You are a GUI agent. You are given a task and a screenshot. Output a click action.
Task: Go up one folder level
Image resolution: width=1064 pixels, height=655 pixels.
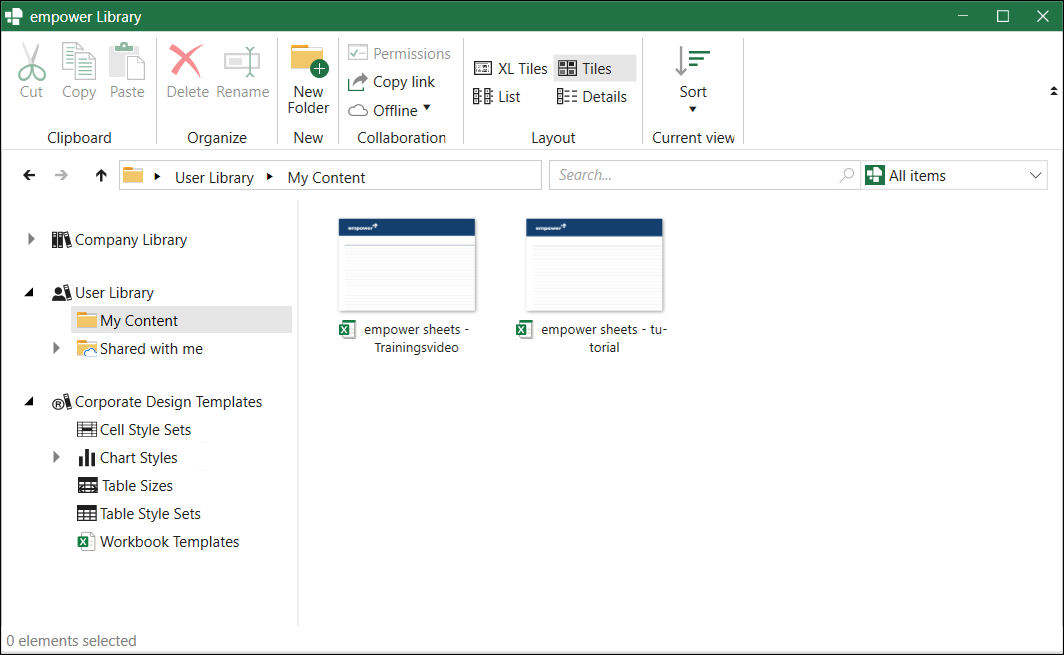point(101,175)
